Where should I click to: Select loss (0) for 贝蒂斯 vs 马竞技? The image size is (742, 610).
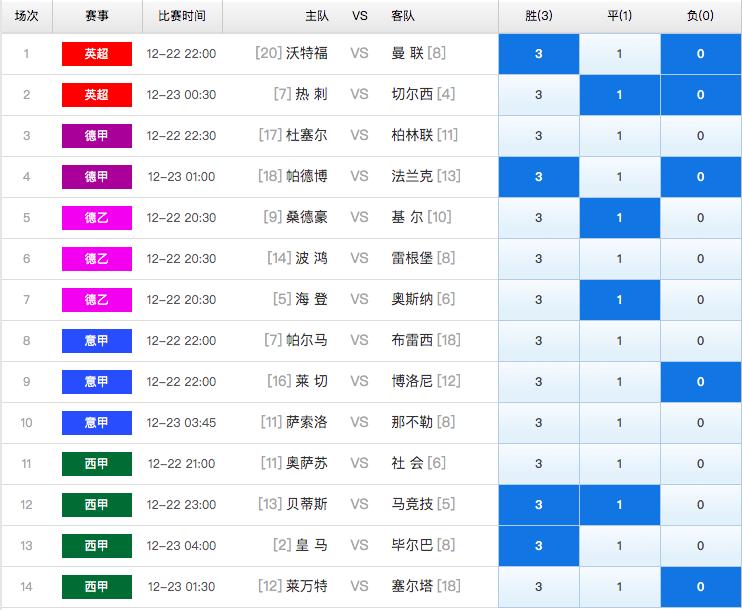pyautogui.click(x=701, y=505)
